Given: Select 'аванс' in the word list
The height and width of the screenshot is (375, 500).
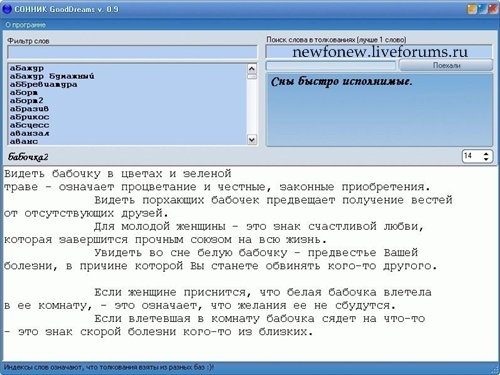Looking at the screenshot, I should click(24, 141).
